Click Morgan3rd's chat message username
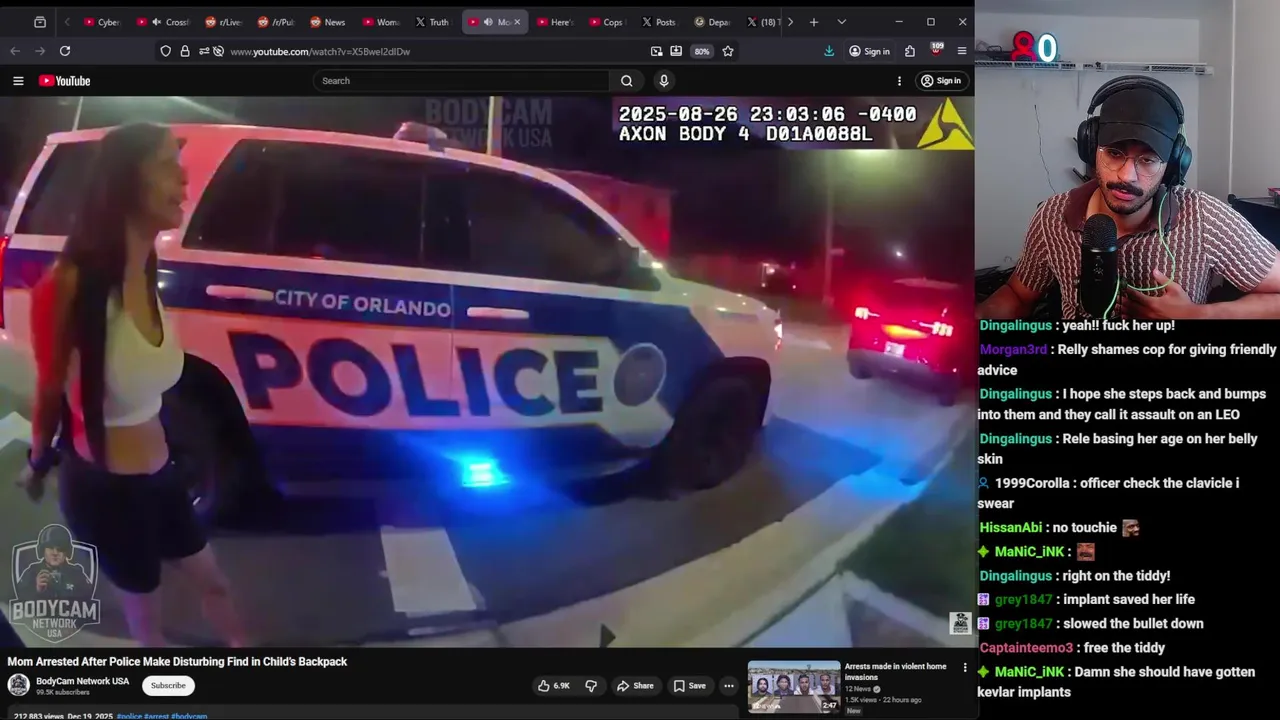1280x720 pixels. coord(1013,349)
